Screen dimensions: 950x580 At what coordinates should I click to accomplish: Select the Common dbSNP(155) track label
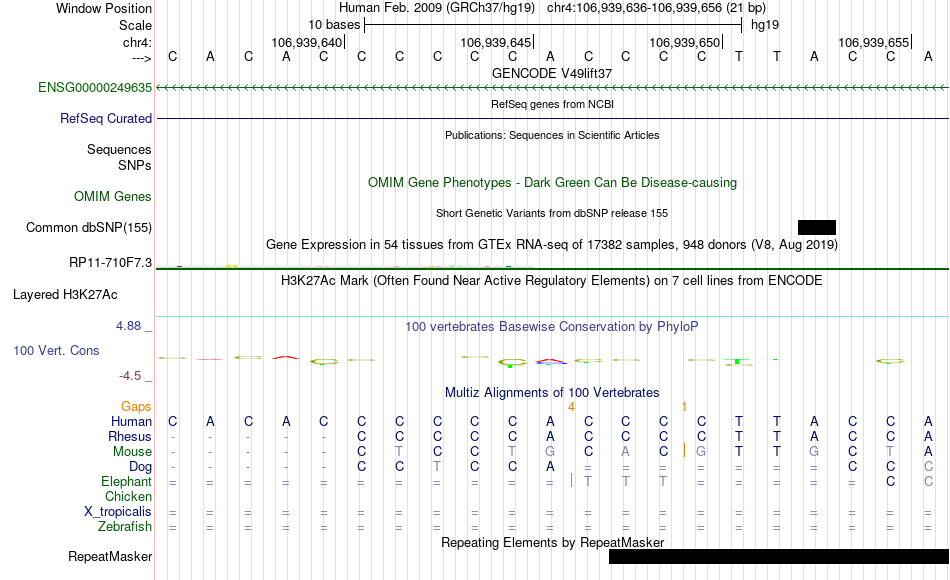[x=88, y=227]
